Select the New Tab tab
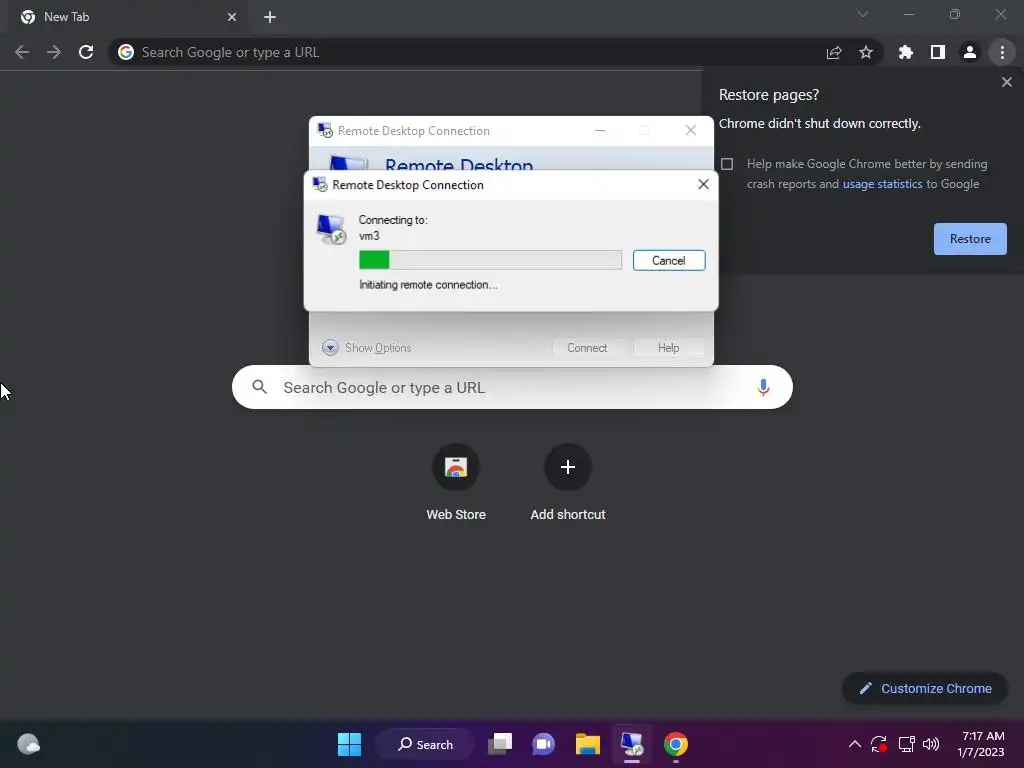This screenshot has height=768, width=1024. coord(128,17)
